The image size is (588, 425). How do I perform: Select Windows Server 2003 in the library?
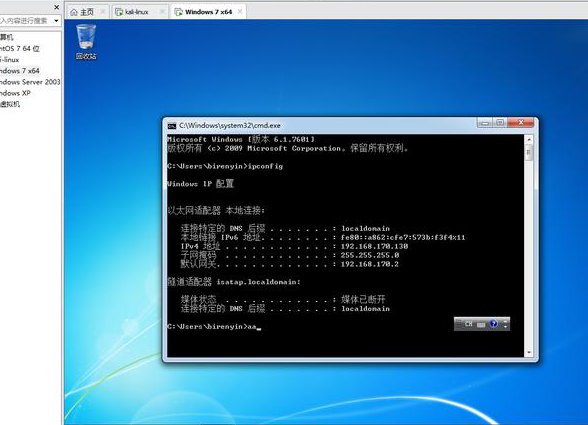(x=30, y=82)
